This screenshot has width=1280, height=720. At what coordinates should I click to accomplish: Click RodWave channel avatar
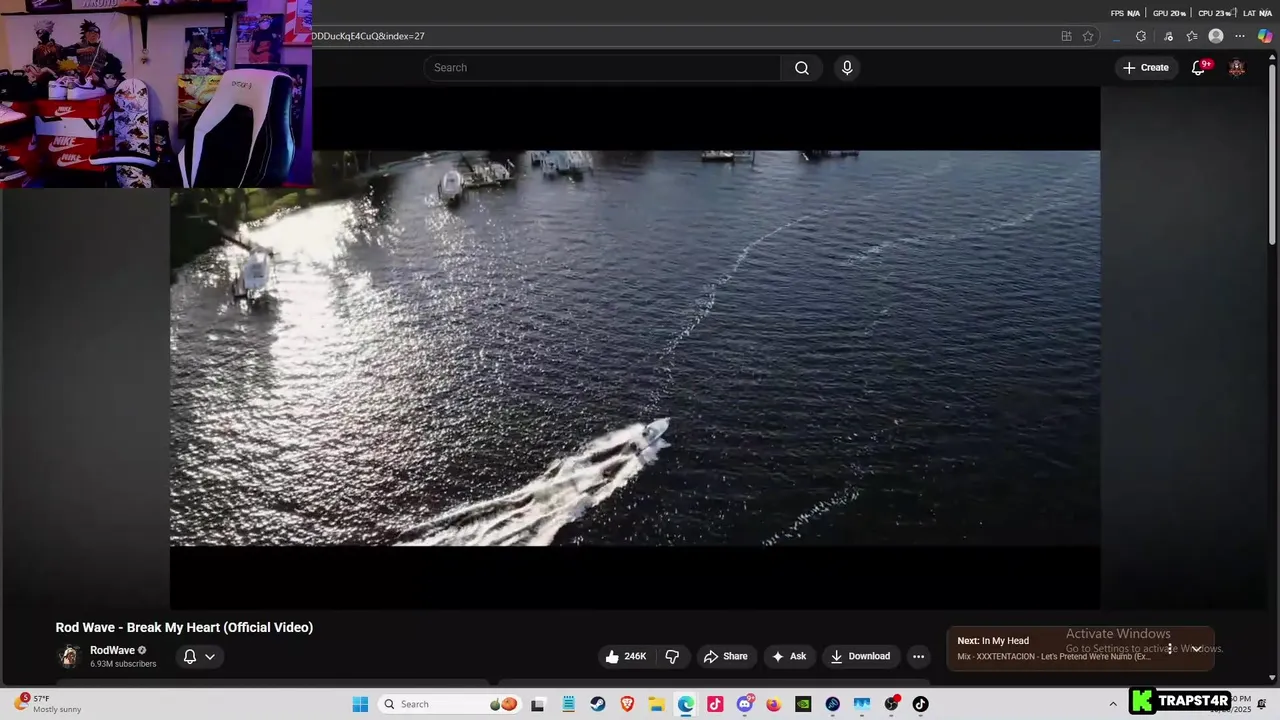click(69, 656)
